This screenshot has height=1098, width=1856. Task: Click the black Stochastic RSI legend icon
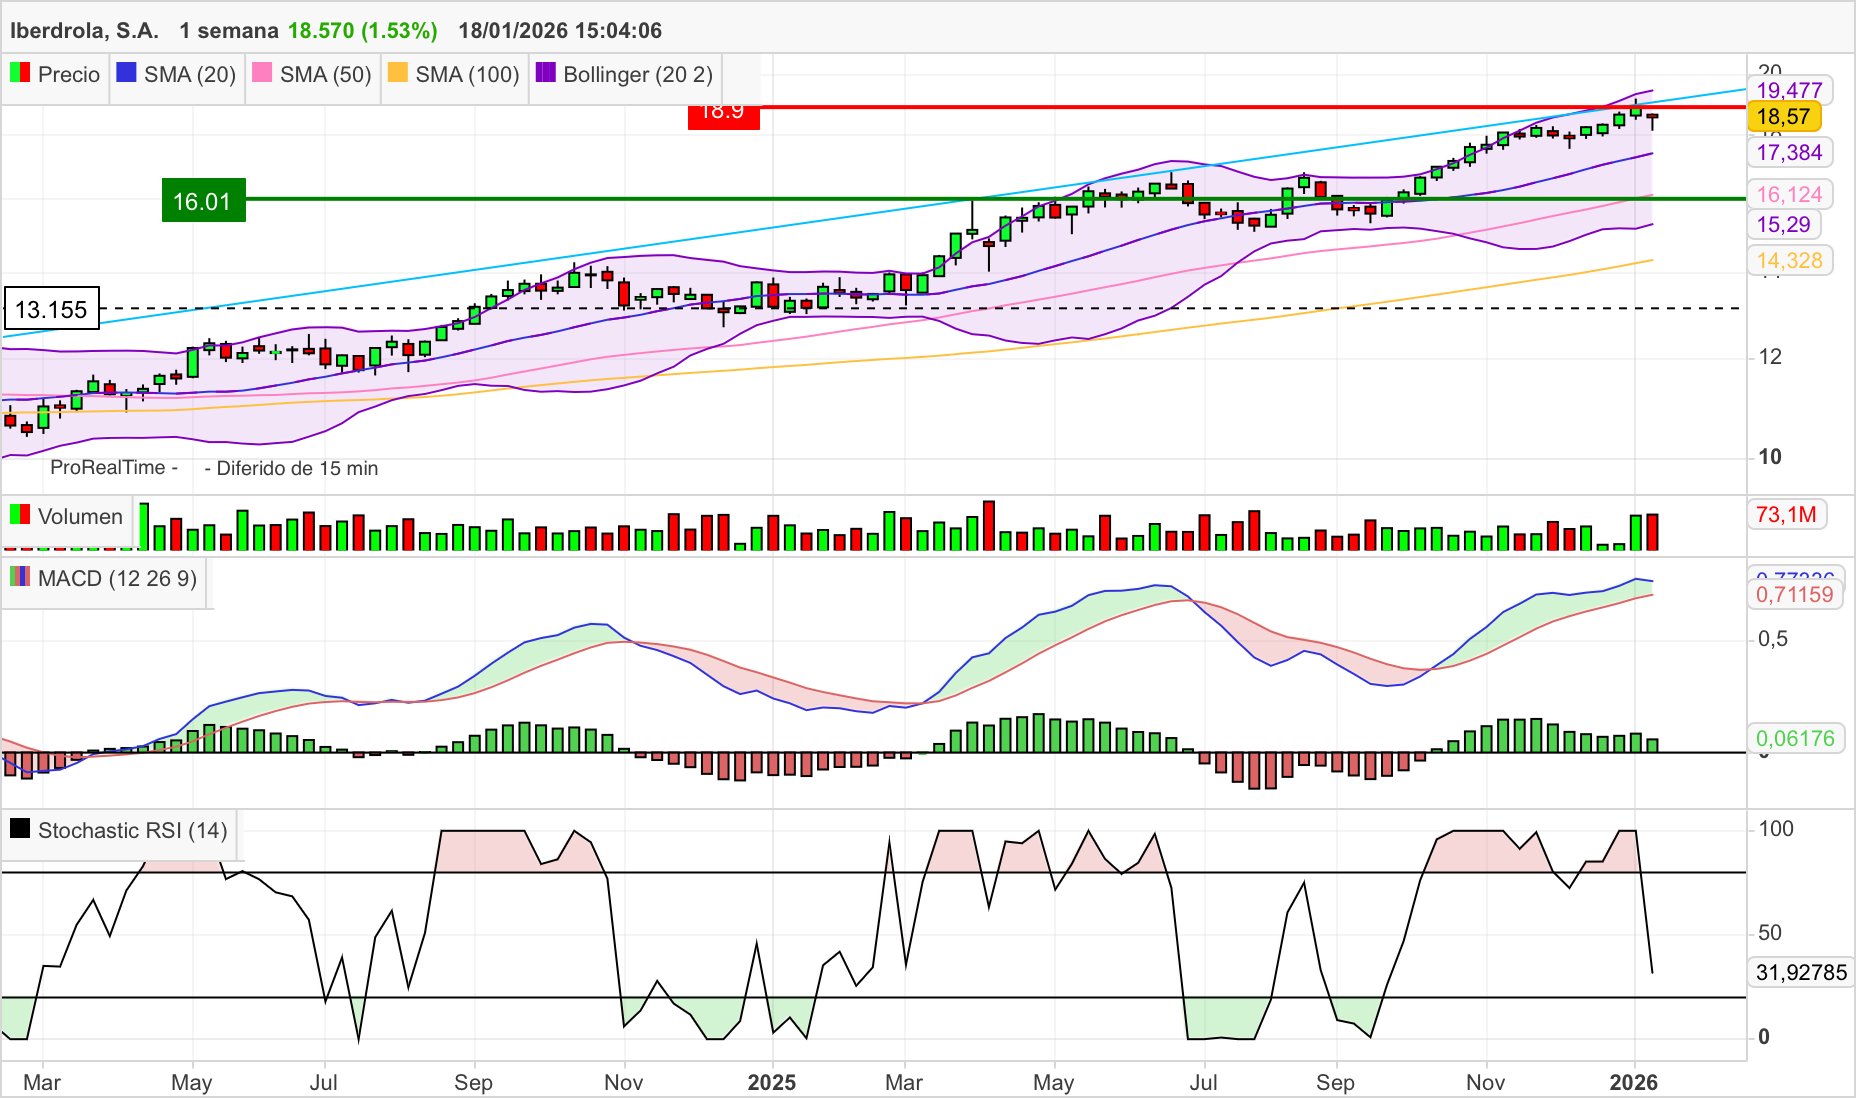[20, 829]
